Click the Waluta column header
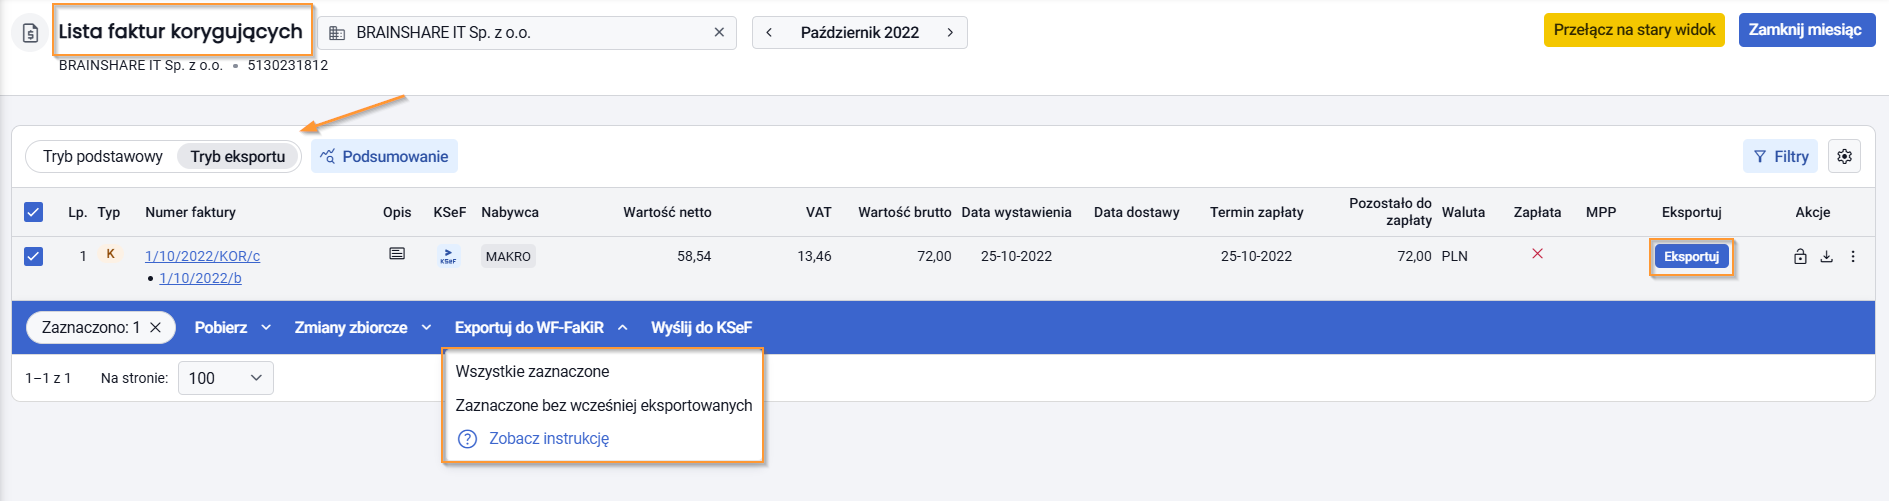This screenshot has height=501, width=1889. pyautogui.click(x=1463, y=212)
